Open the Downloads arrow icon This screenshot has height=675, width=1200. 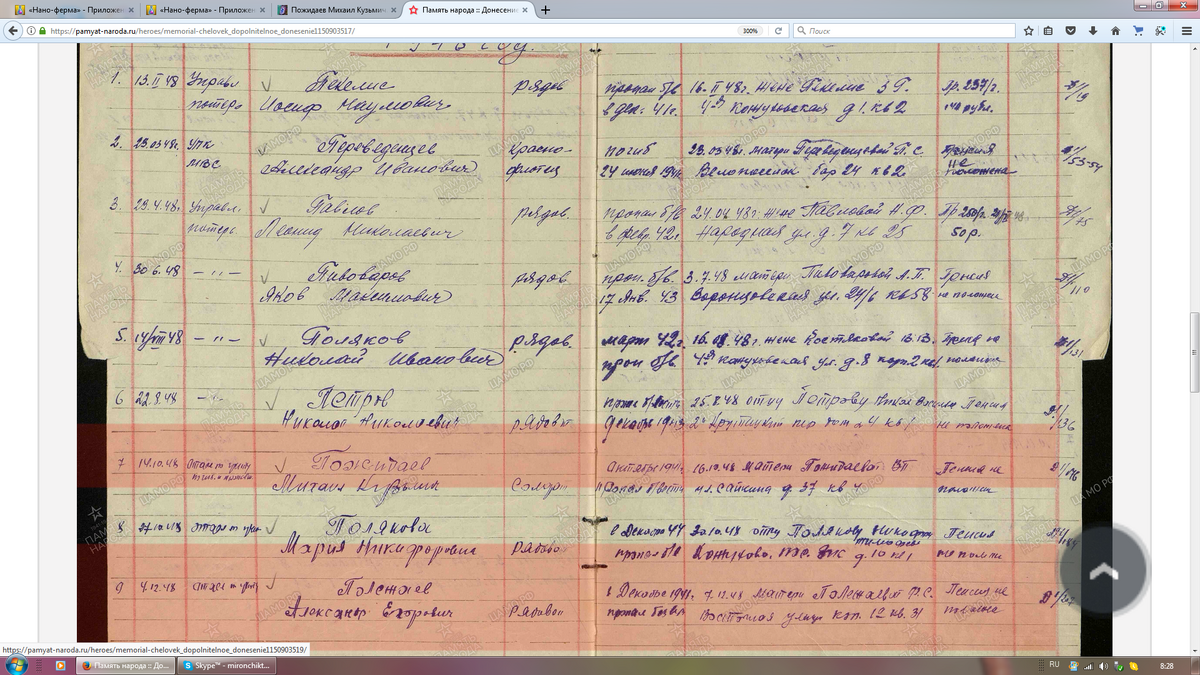tap(1093, 31)
